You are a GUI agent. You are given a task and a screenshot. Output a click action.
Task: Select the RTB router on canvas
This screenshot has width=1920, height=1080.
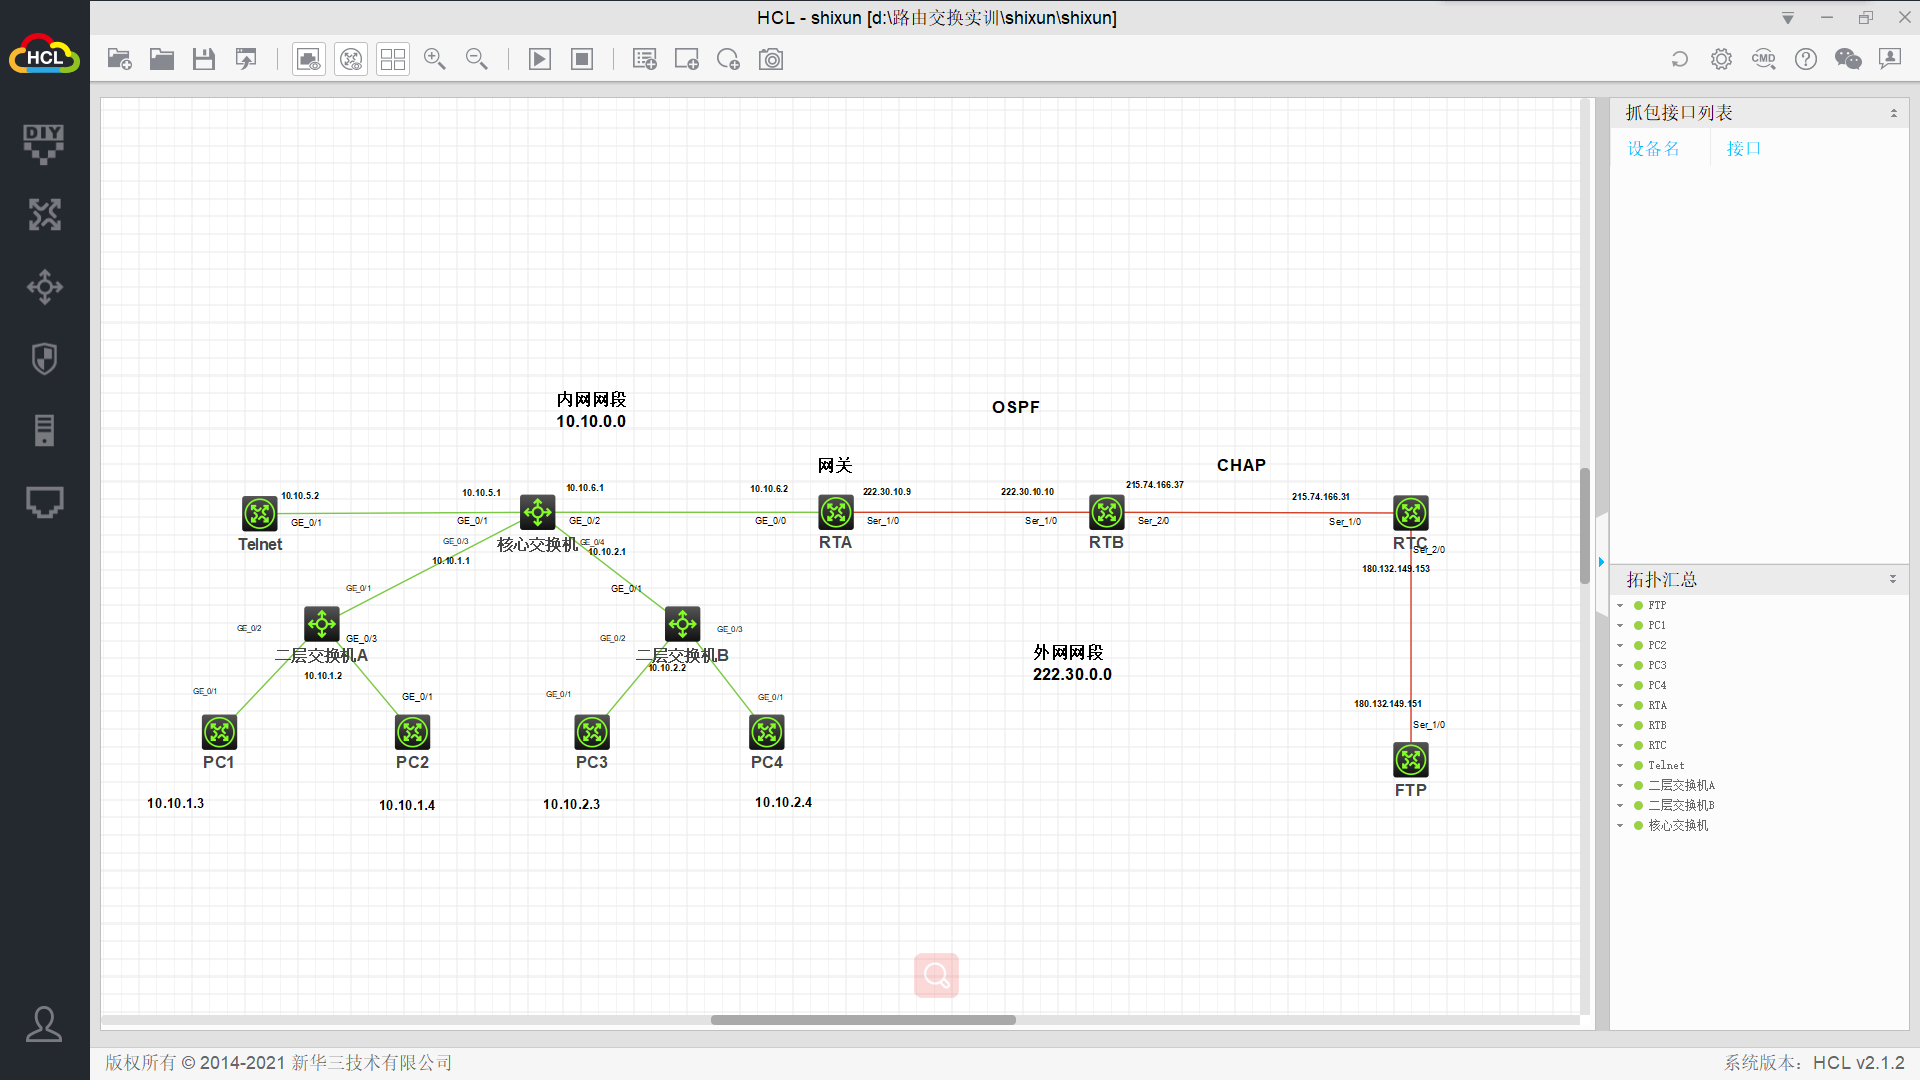1106,513
